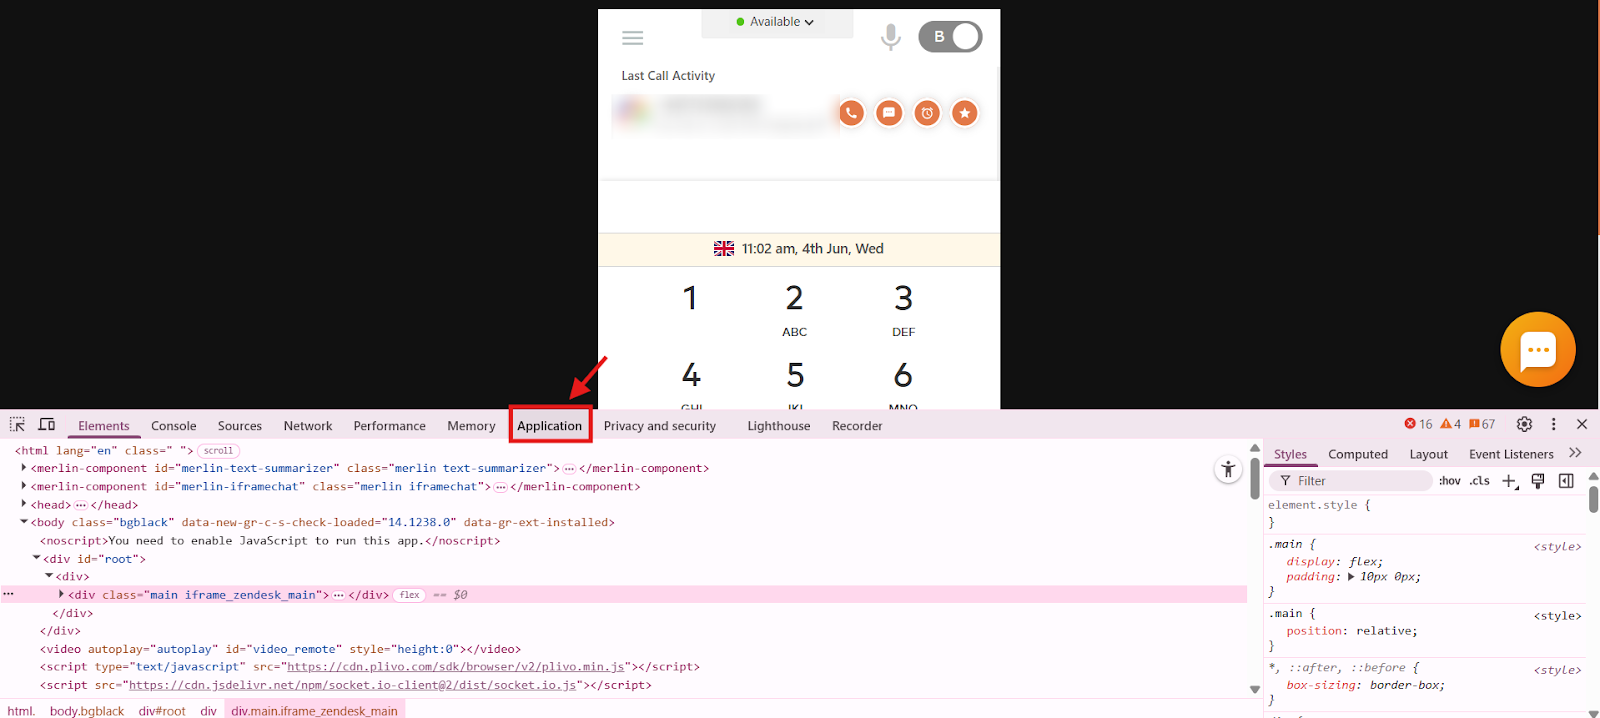The image size is (1600, 718).
Task: Click the microphone icon in dialer
Action: (x=890, y=37)
